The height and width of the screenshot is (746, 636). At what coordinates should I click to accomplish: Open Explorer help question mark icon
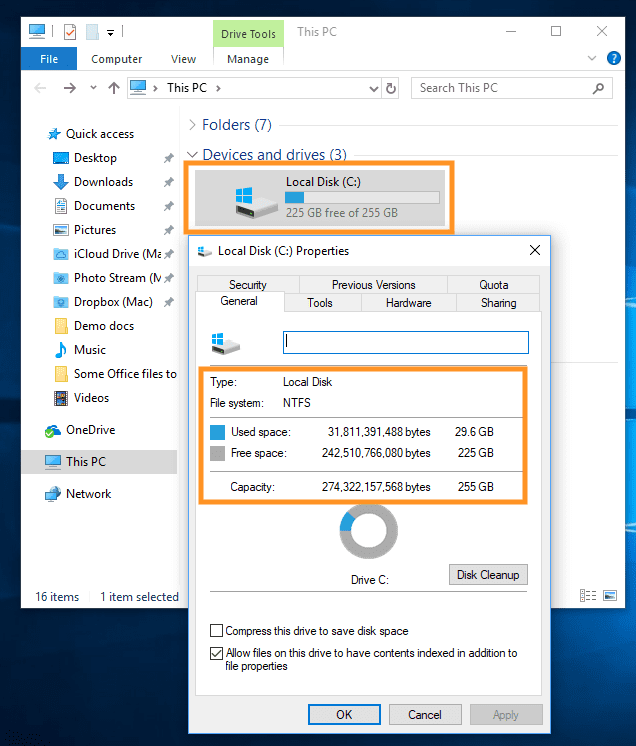pyautogui.click(x=614, y=58)
